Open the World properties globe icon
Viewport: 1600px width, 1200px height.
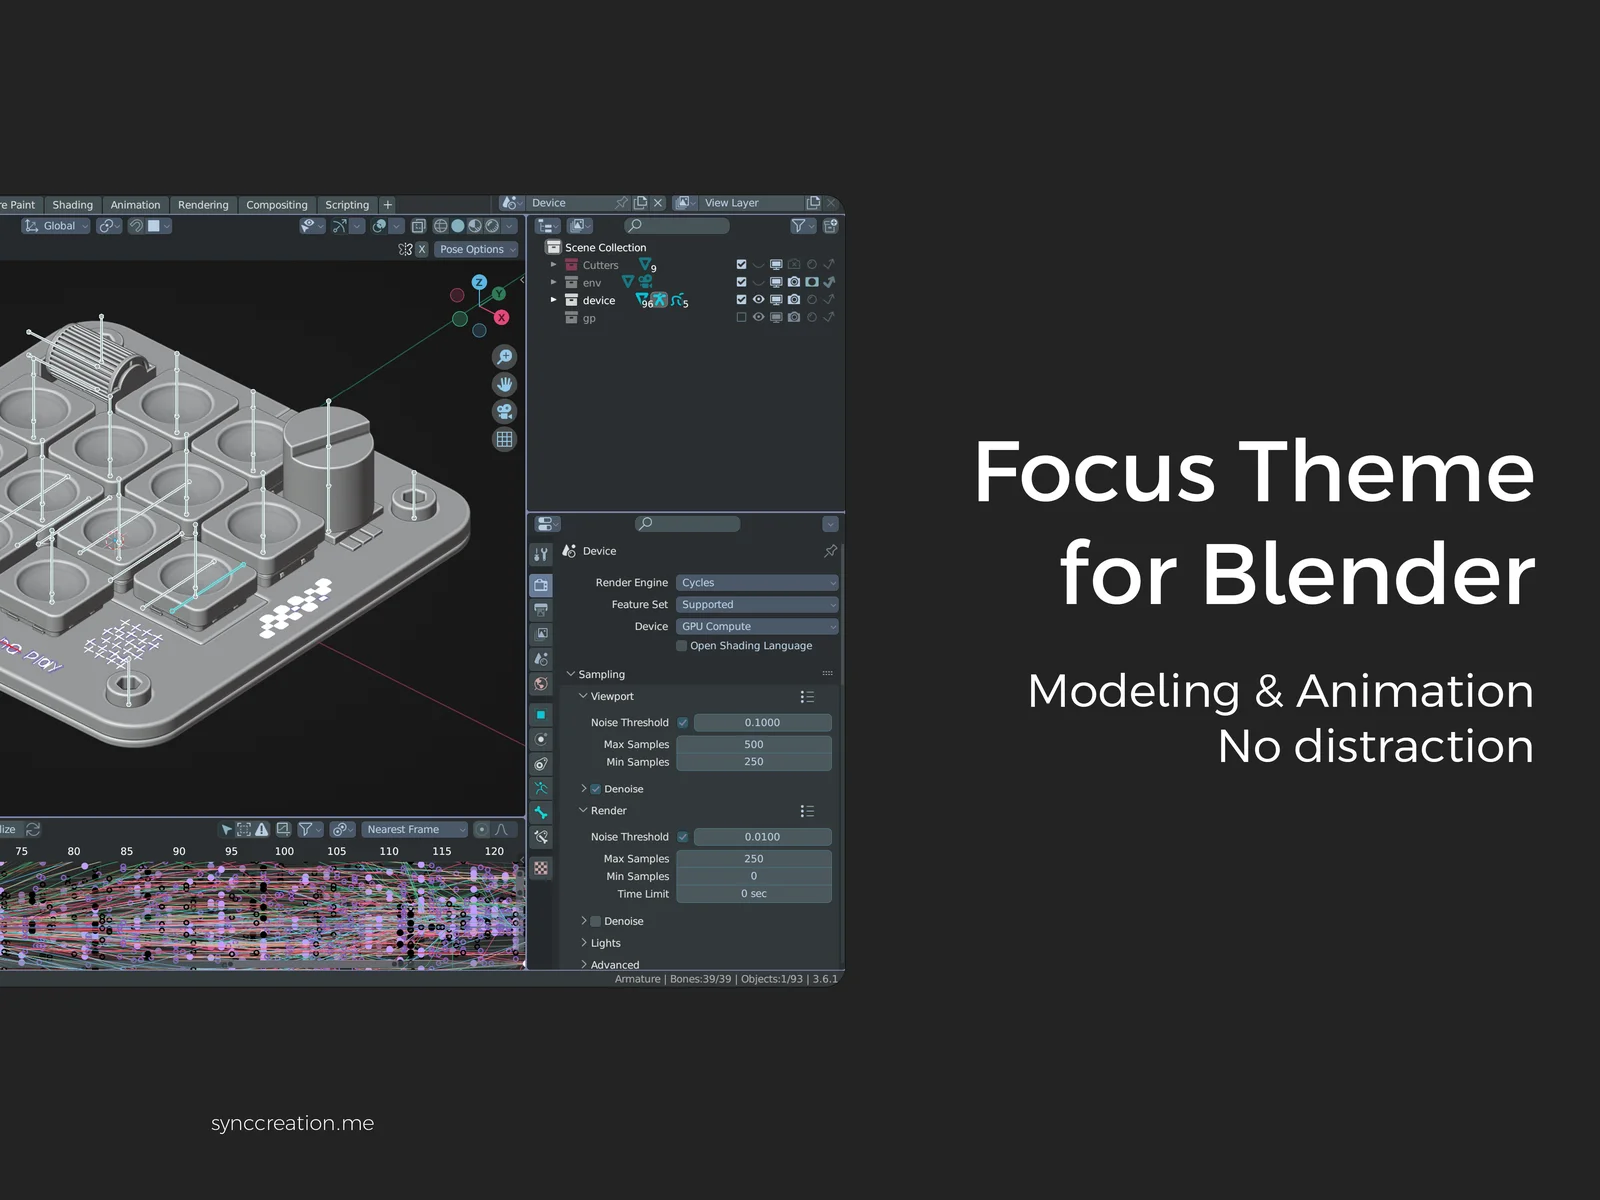point(541,684)
